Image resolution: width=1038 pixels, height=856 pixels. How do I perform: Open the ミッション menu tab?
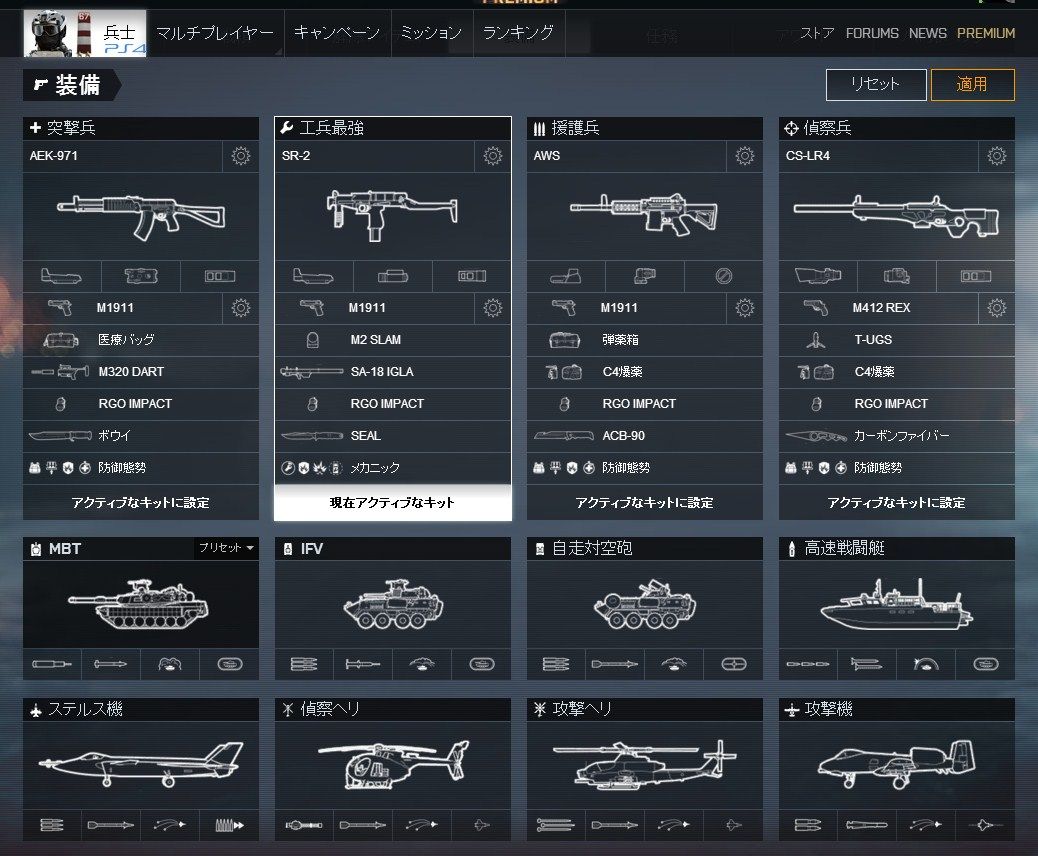432,32
